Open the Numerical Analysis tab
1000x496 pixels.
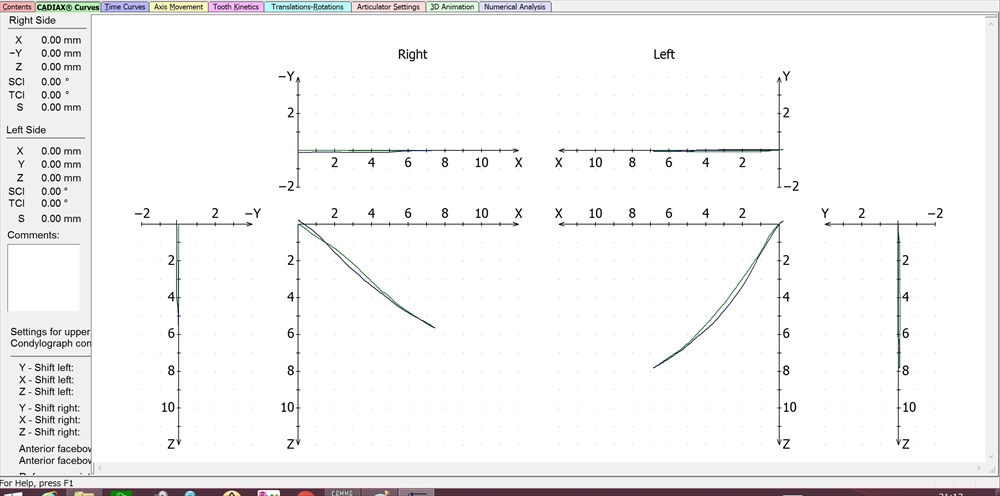tap(515, 6)
